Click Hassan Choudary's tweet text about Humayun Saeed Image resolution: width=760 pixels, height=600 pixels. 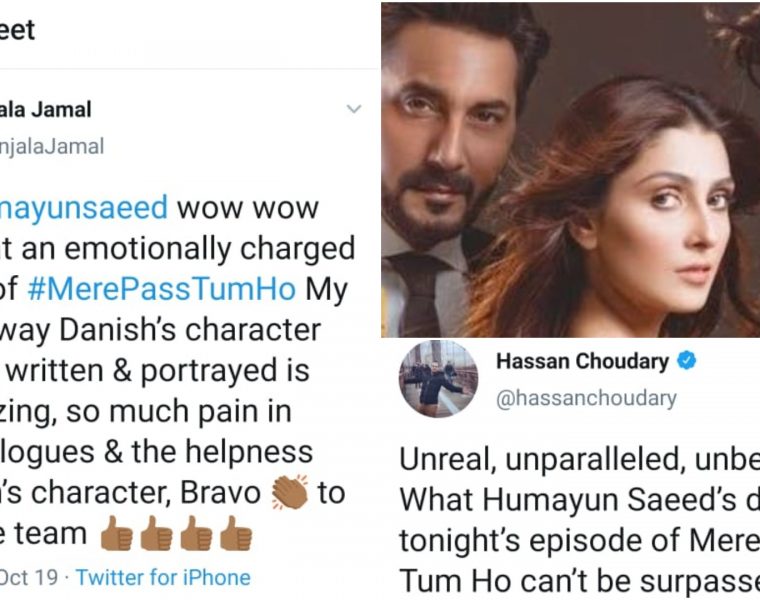pyautogui.click(x=580, y=521)
